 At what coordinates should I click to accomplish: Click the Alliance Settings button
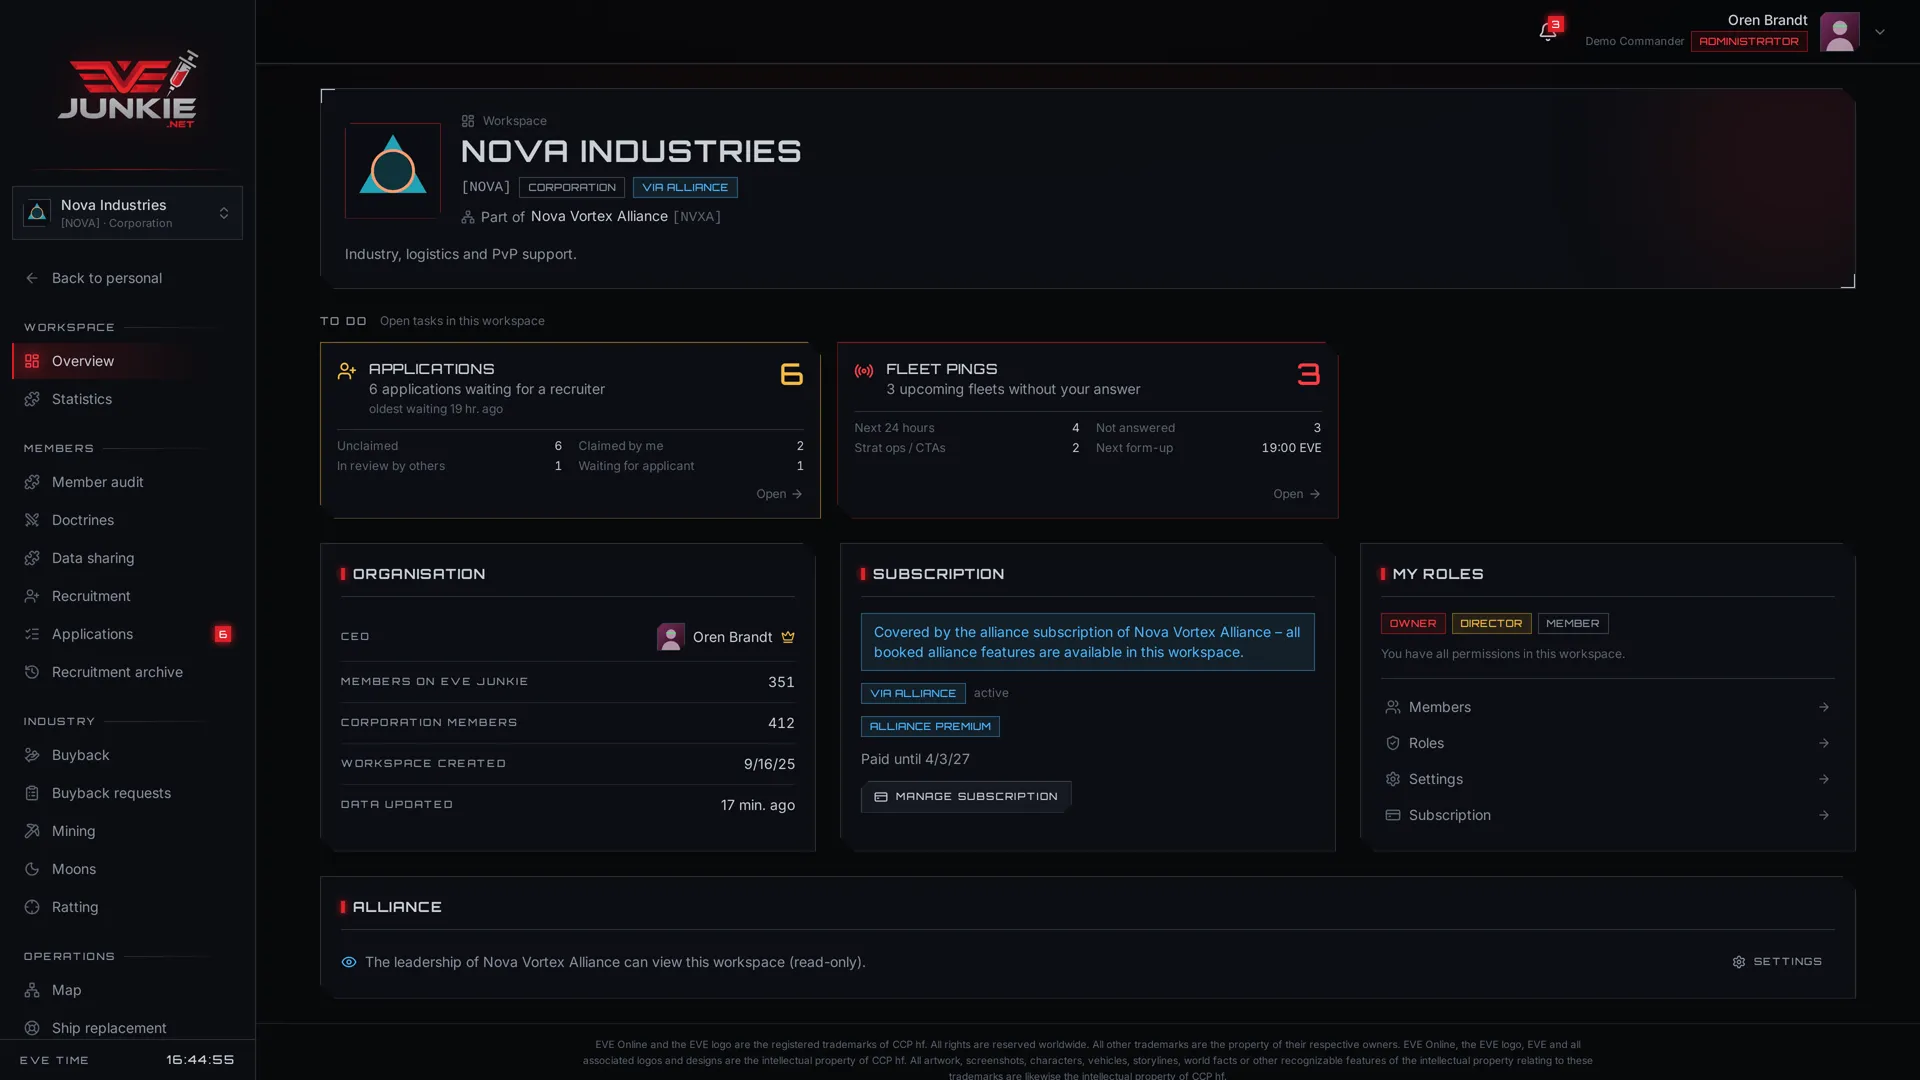pos(1777,962)
